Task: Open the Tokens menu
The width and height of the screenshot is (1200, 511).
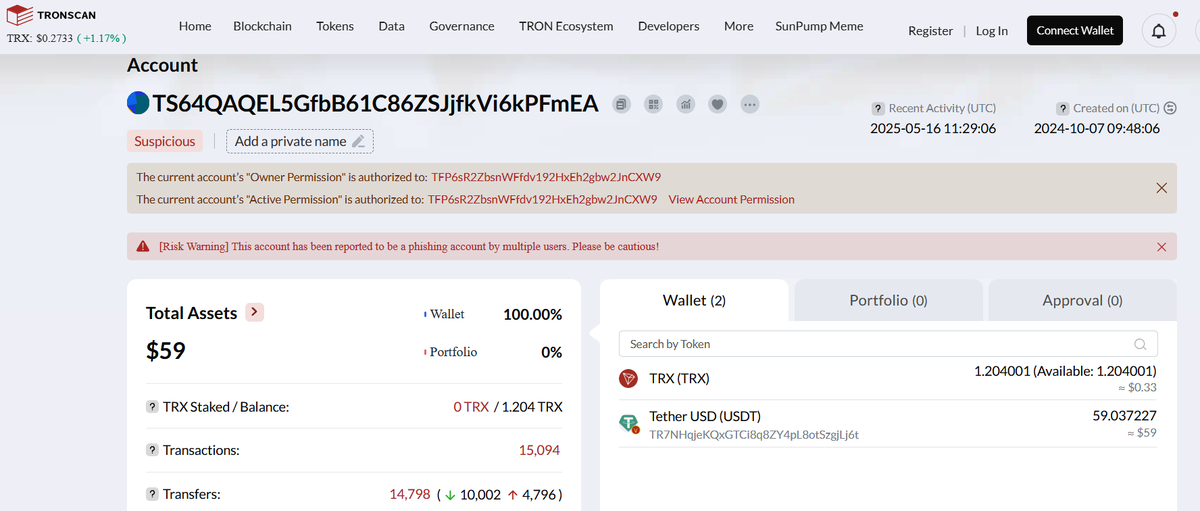Action: (x=335, y=26)
